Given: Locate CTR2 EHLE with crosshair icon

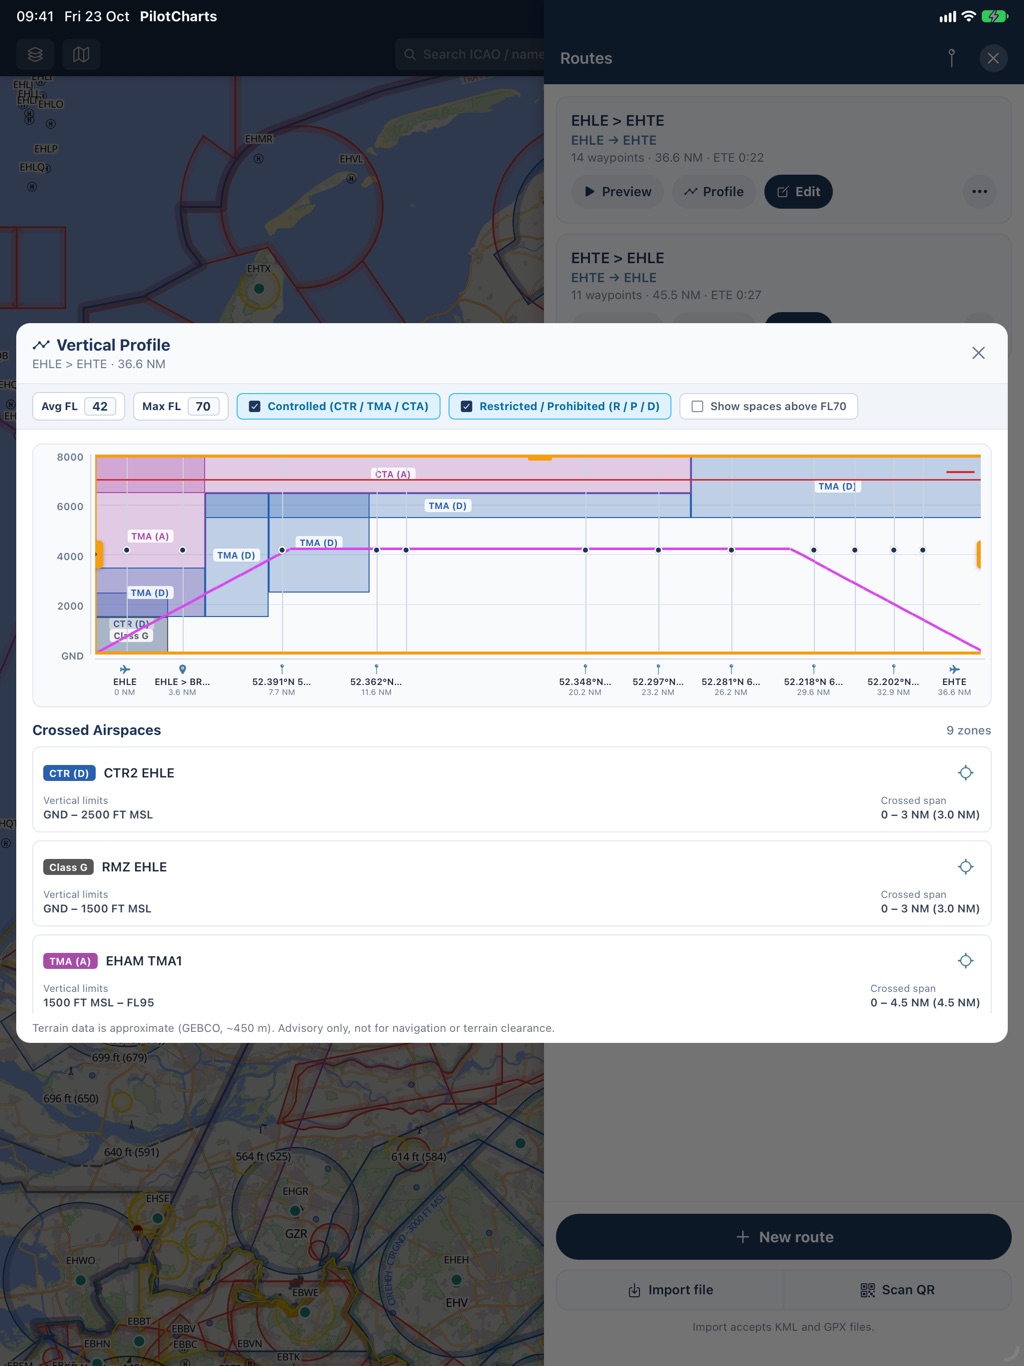Looking at the screenshot, I should (965, 773).
